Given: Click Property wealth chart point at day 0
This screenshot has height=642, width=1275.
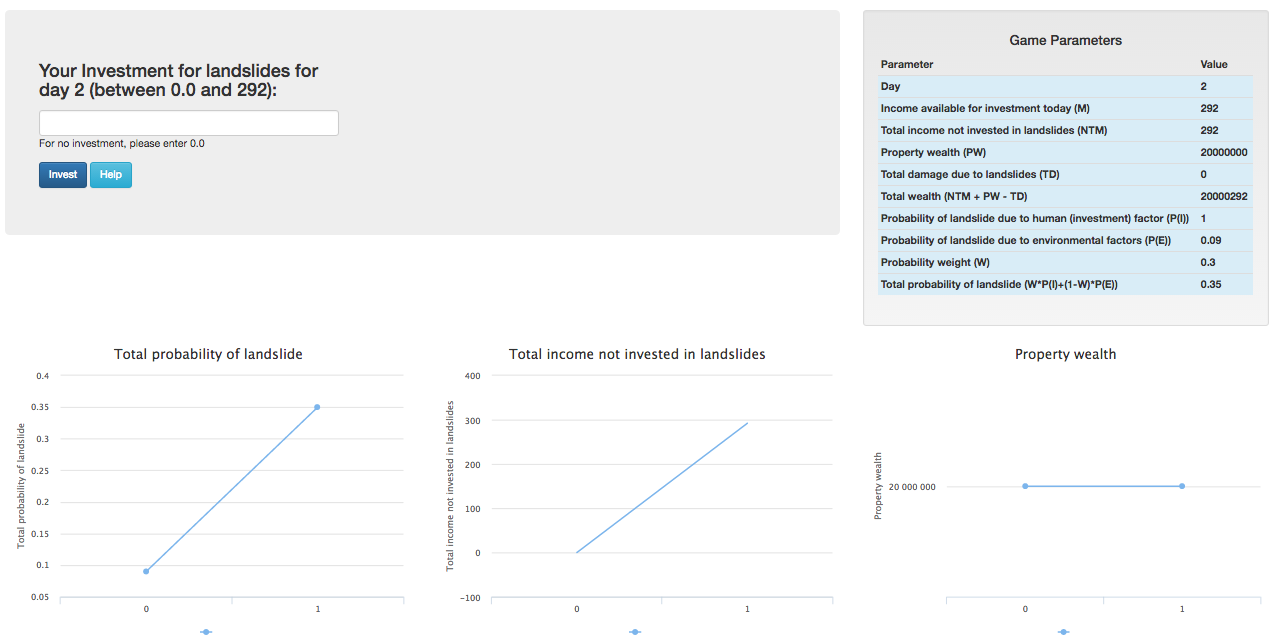Looking at the screenshot, I should point(1025,486).
